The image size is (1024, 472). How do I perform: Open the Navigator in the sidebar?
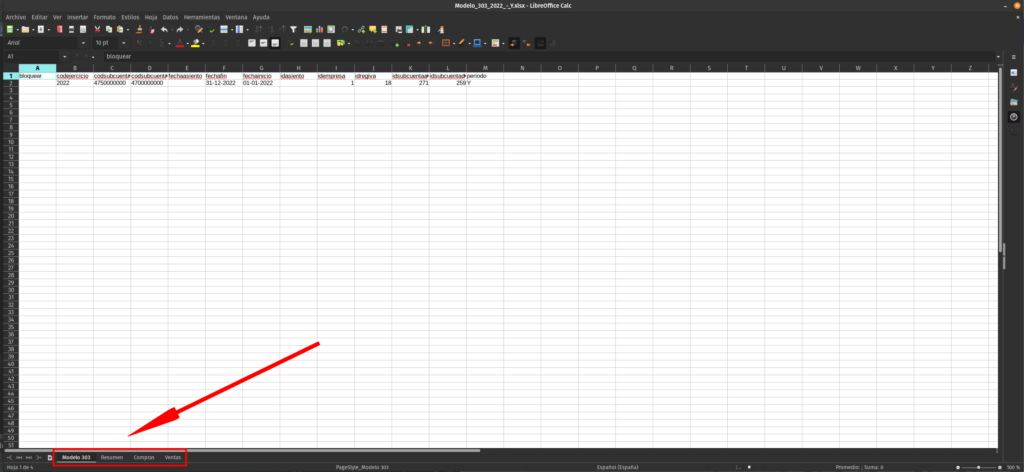tap(1013, 117)
